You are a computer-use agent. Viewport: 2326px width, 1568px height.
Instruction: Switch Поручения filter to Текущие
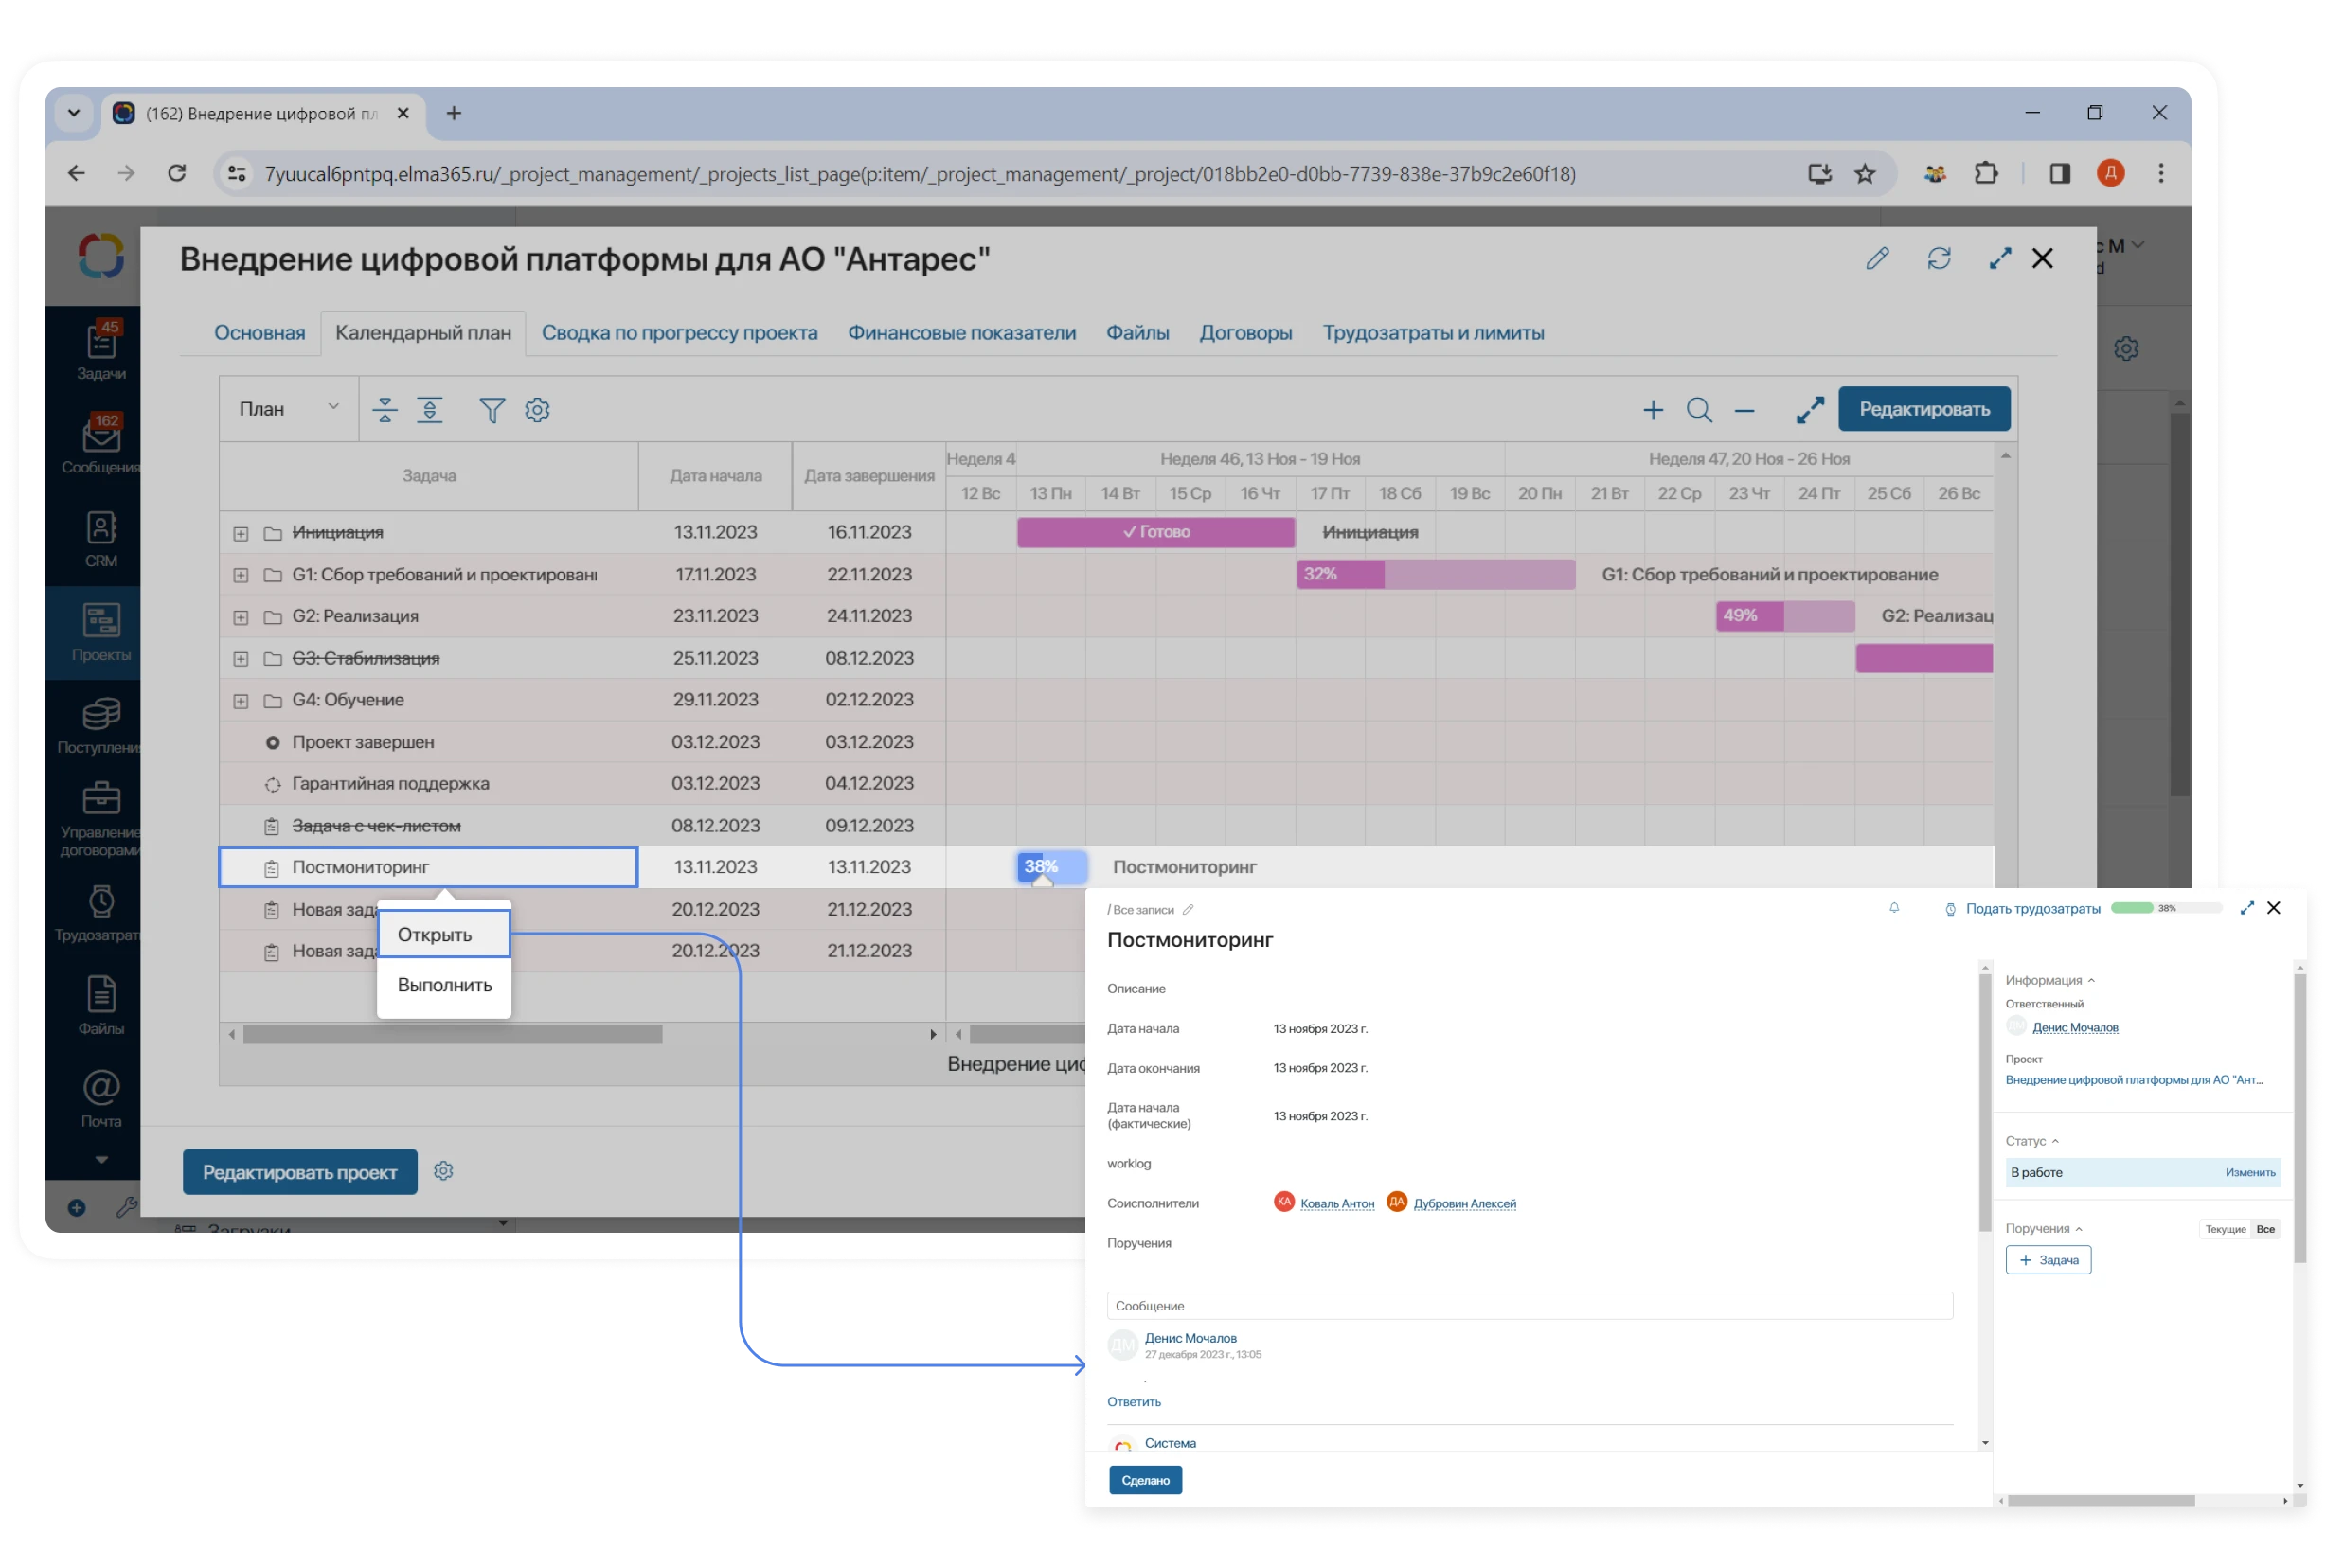pos(2225,1229)
